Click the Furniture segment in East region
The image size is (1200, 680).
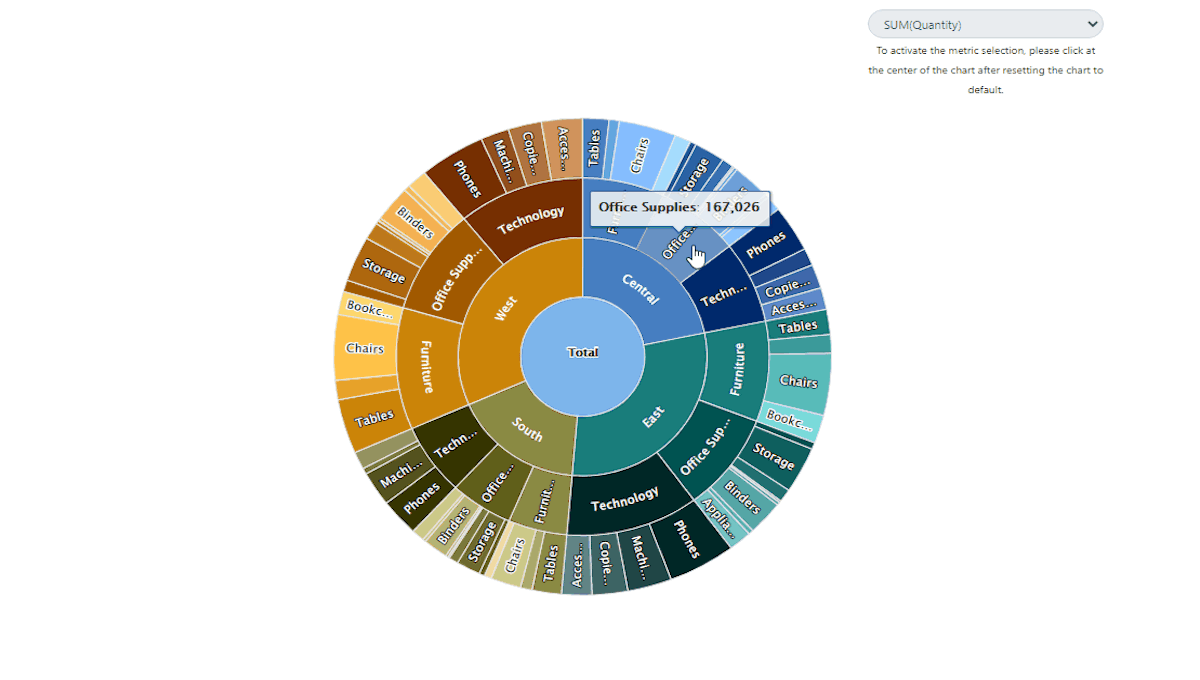pyautogui.click(x=740, y=370)
